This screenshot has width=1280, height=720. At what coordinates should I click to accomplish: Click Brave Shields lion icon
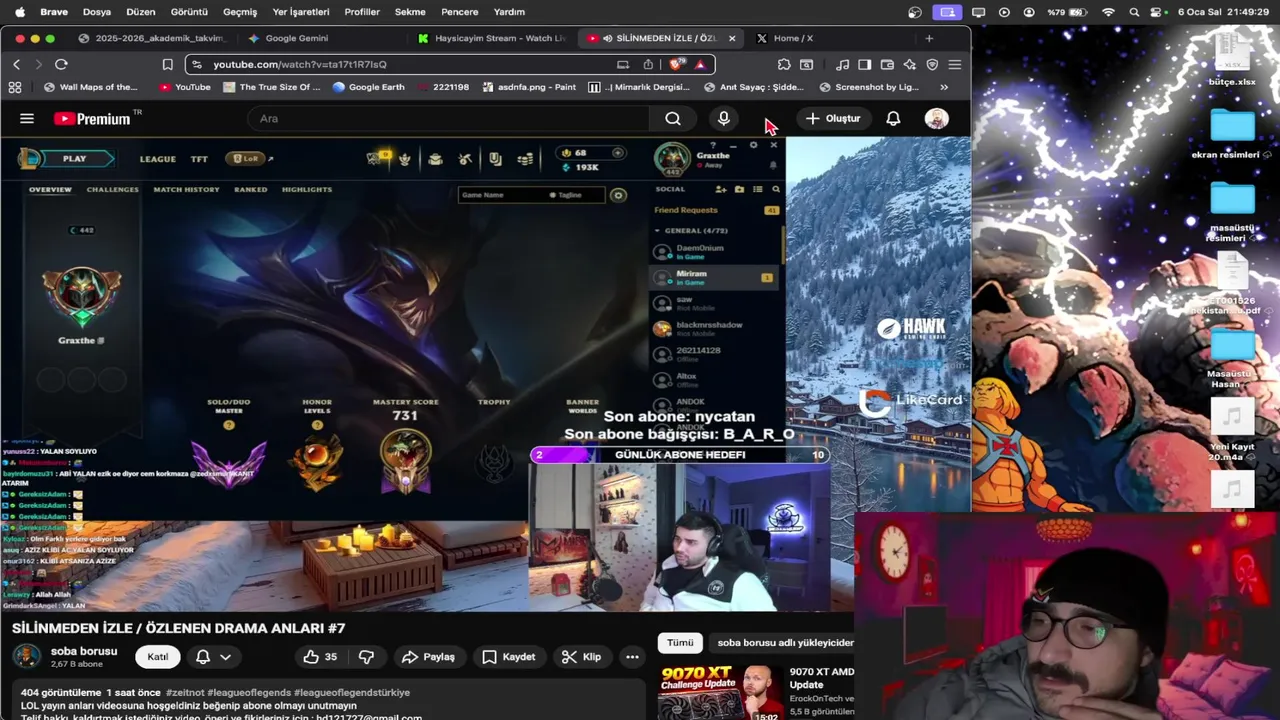click(677, 64)
